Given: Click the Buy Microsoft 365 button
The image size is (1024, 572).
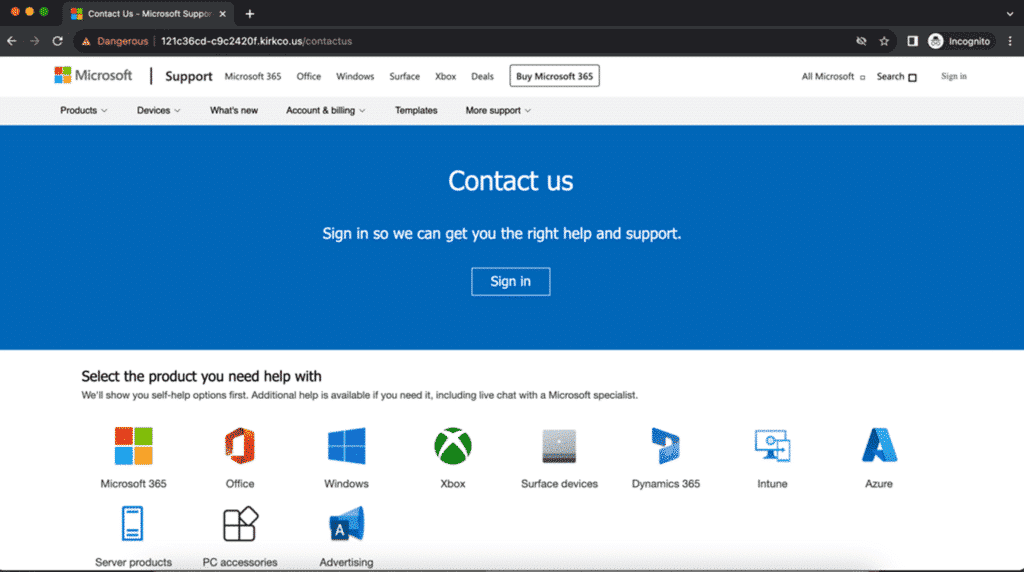Looking at the screenshot, I should click(x=554, y=76).
